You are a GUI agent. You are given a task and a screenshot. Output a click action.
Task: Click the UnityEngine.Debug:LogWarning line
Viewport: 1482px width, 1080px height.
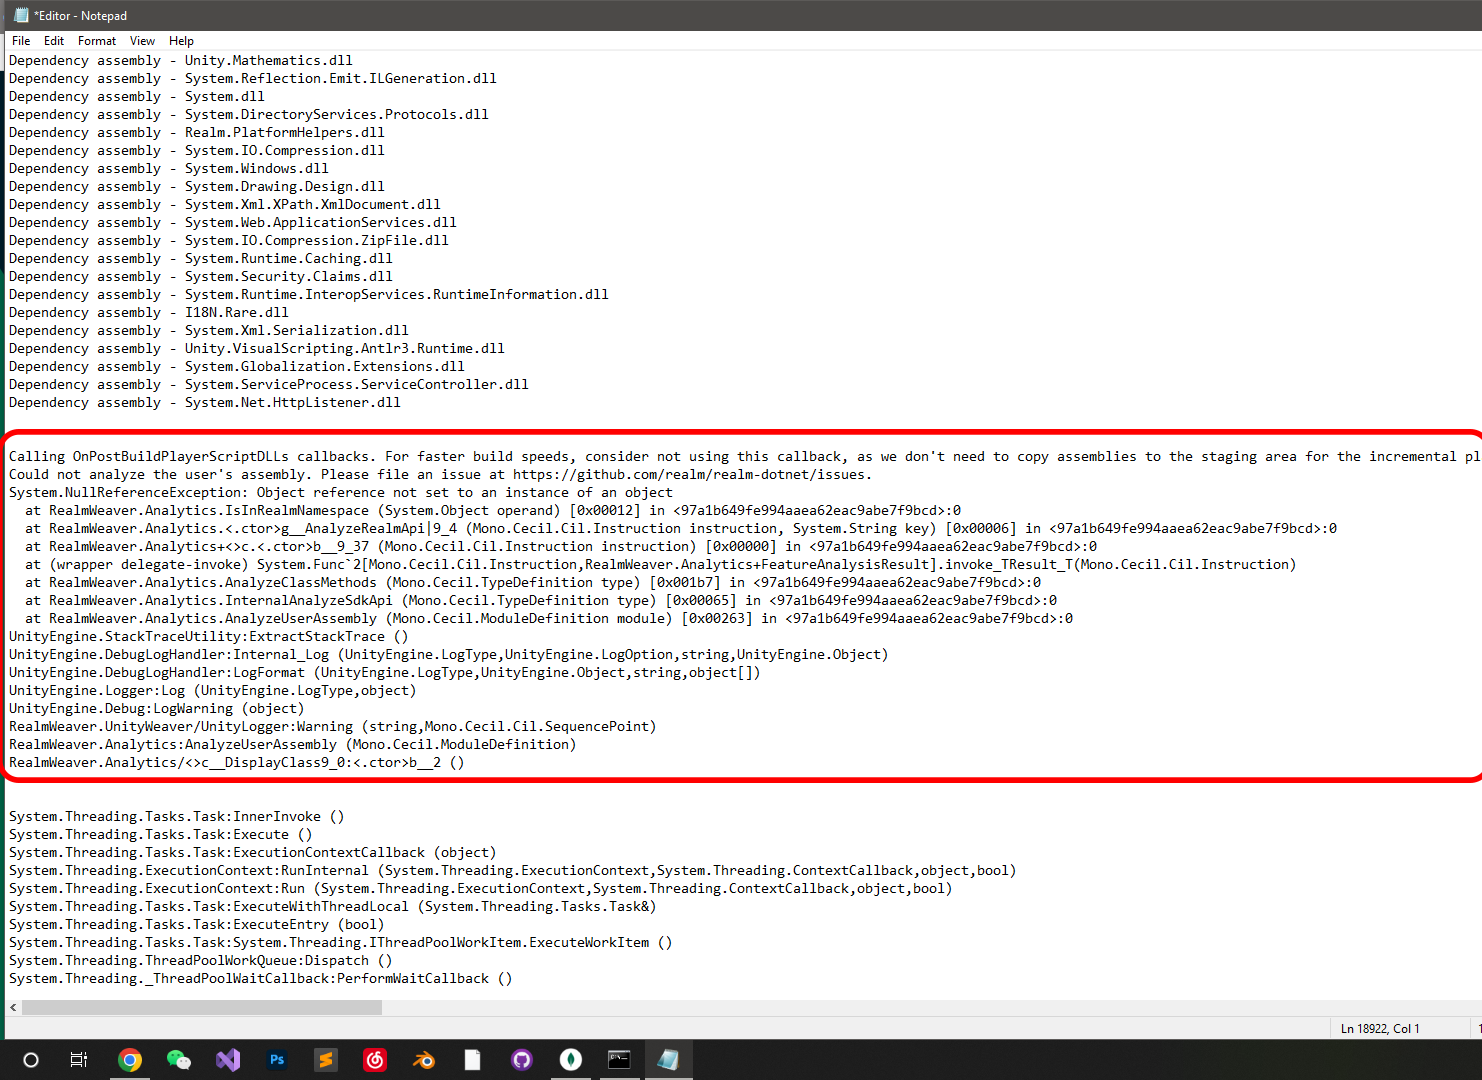pos(157,709)
